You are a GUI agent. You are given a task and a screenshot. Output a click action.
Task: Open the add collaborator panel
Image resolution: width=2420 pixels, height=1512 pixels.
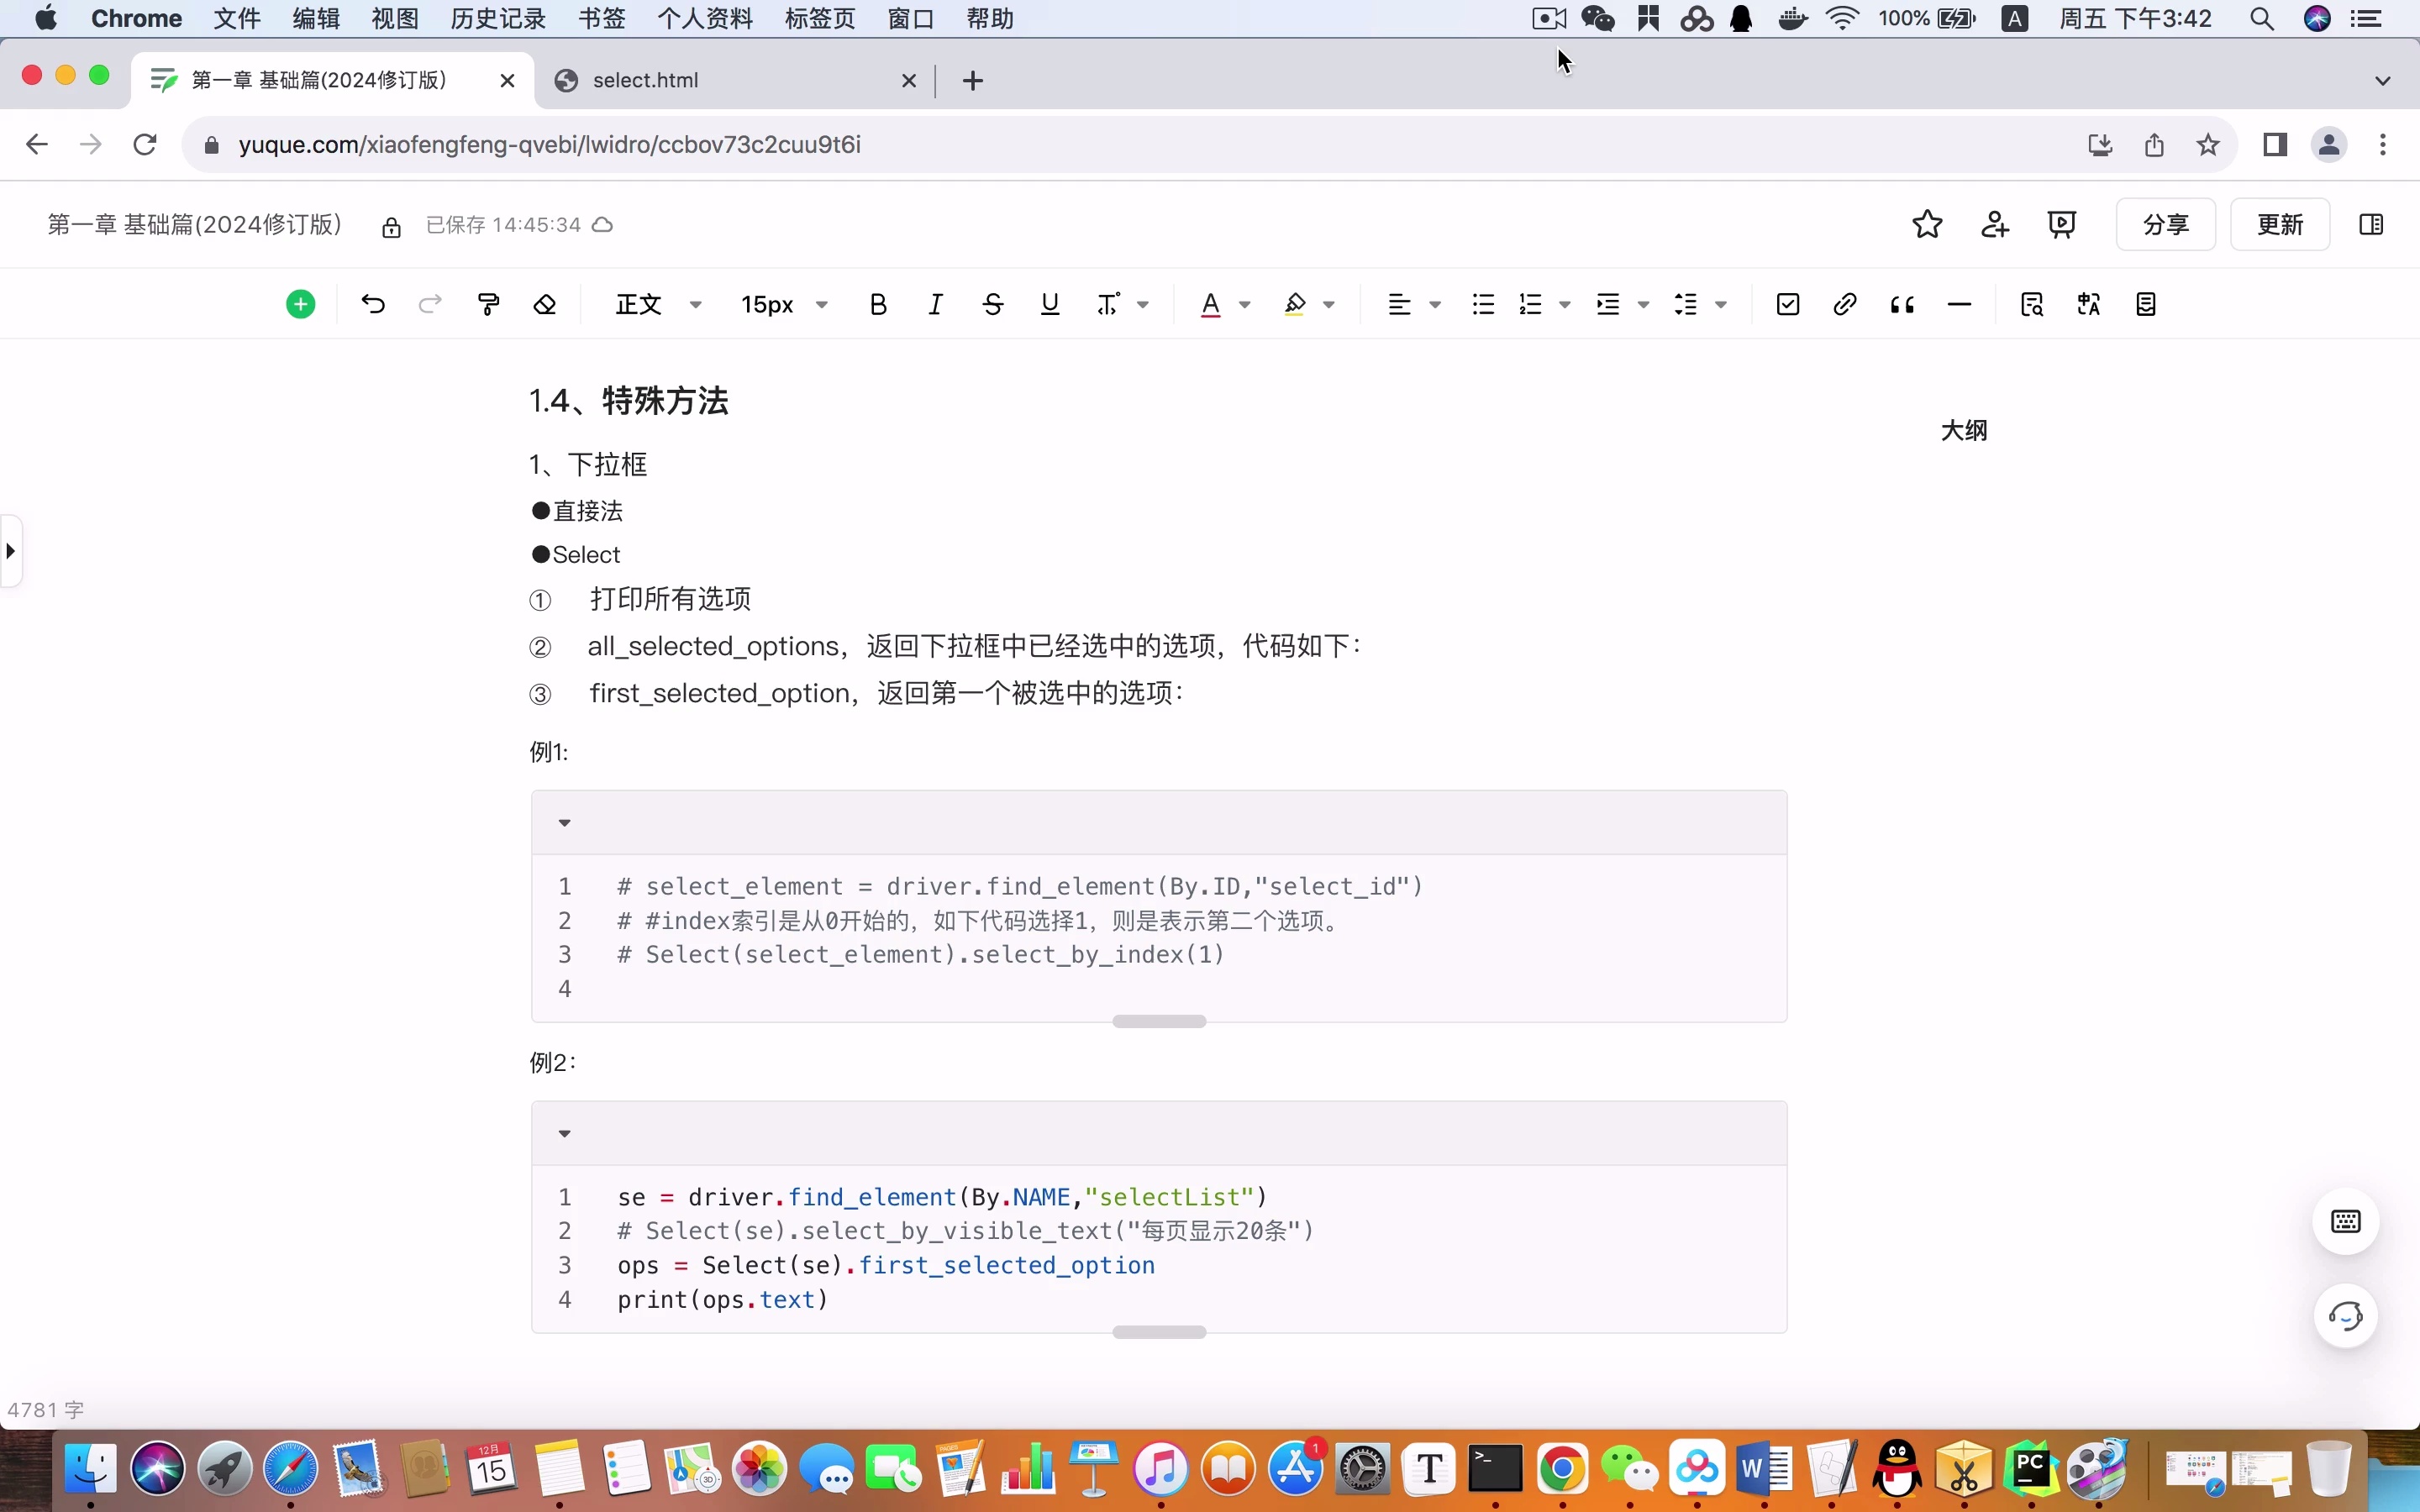click(x=1993, y=224)
